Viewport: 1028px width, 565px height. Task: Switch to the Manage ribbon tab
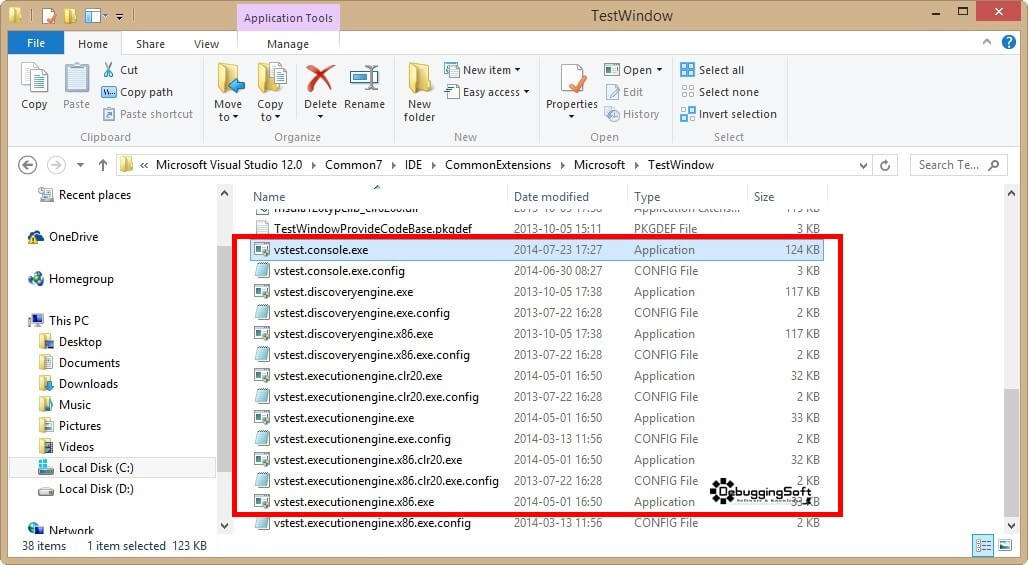point(288,44)
